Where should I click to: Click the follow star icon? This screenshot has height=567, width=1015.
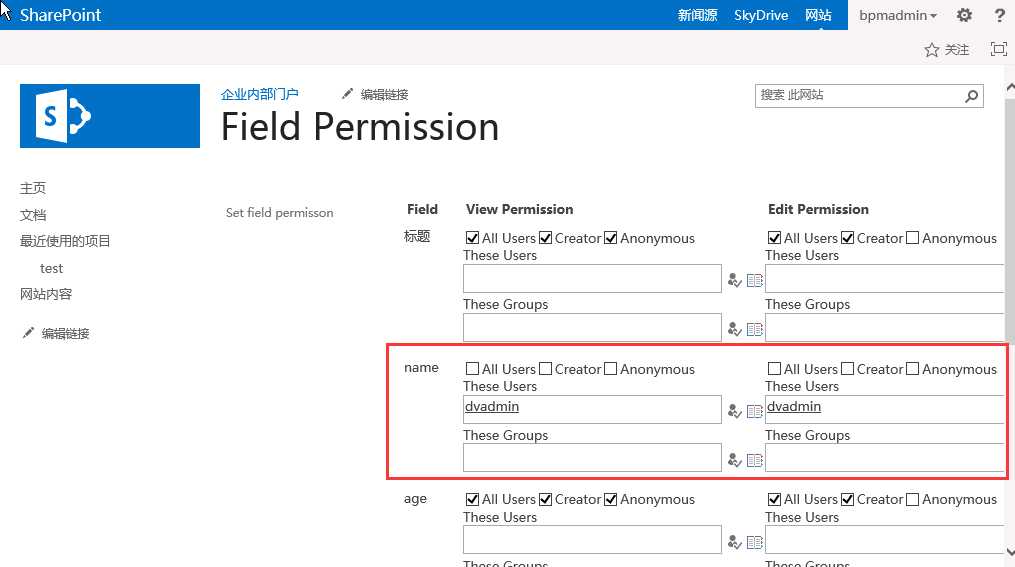(931, 49)
